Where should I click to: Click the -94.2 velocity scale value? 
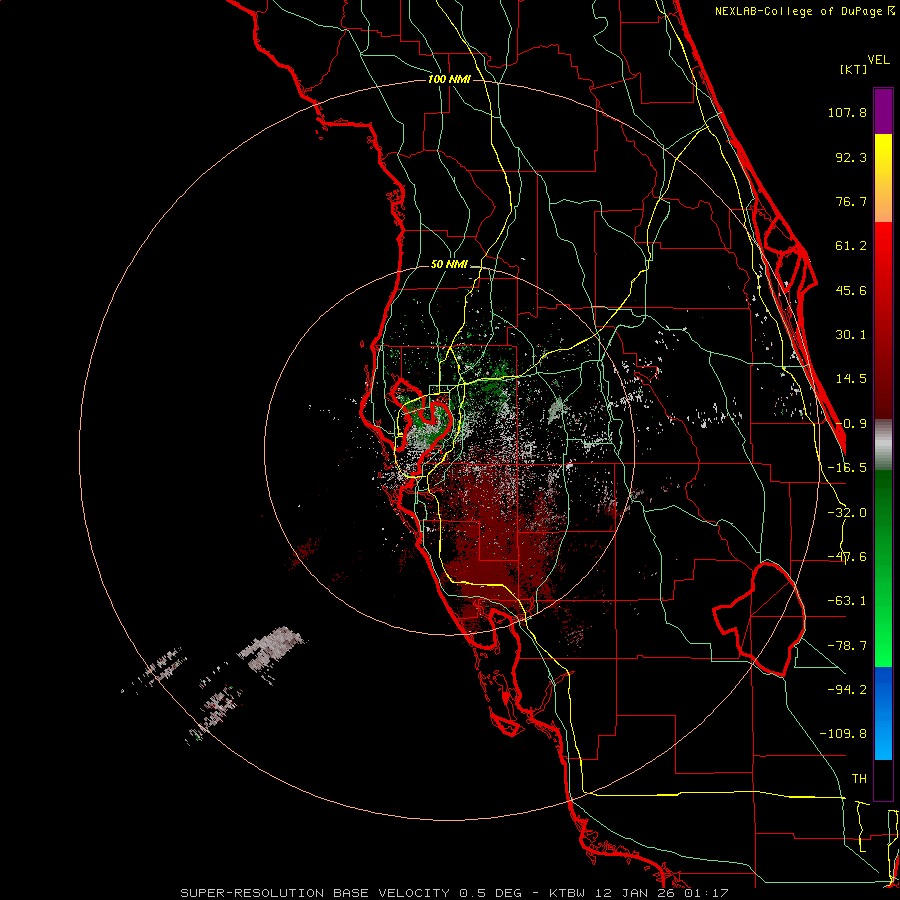pyautogui.click(x=847, y=689)
